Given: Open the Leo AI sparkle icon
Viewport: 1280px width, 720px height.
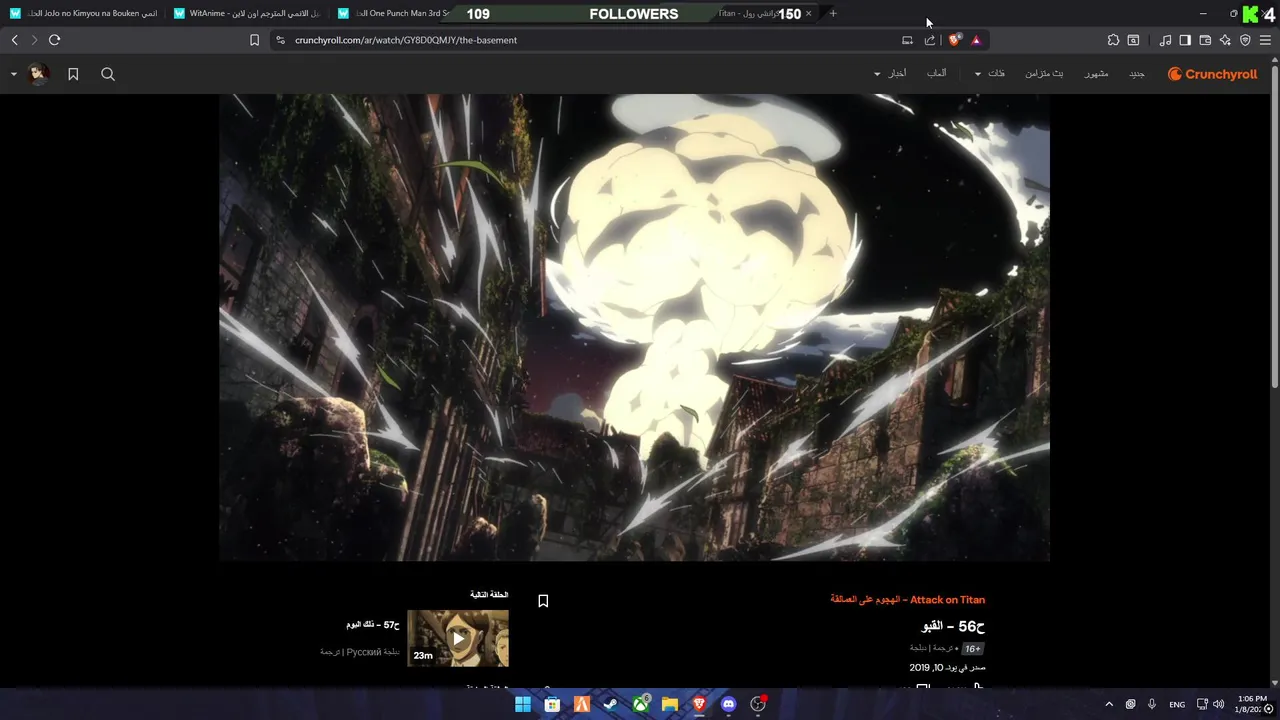Looking at the screenshot, I should (x=1225, y=40).
